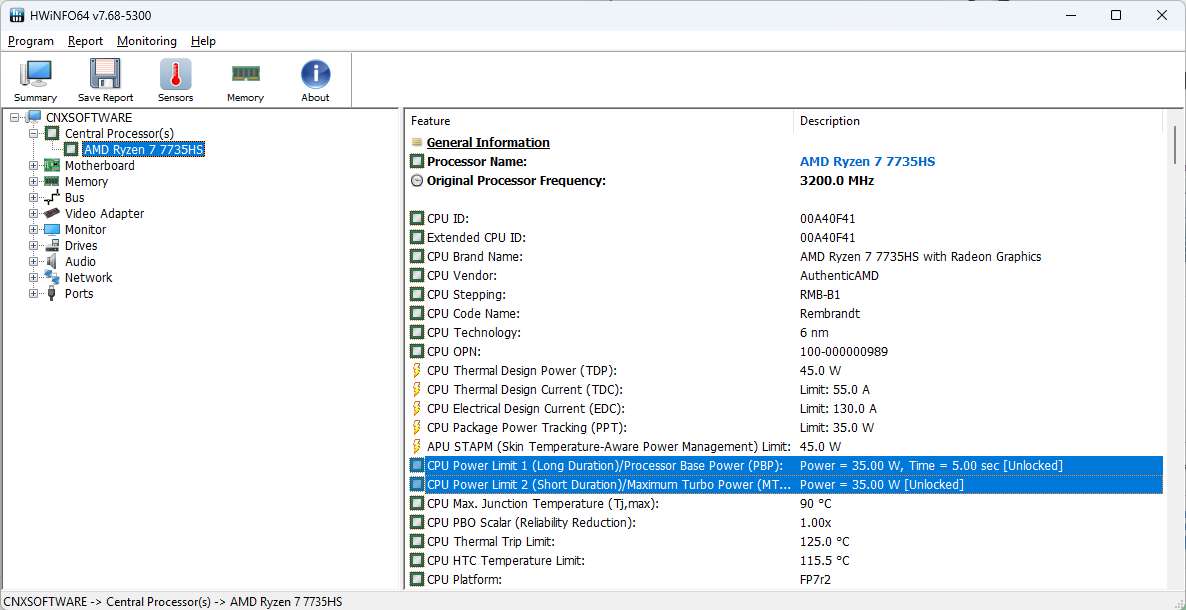1186x610 pixels.
Task: Click the chip icon beside CPU Code Name
Action: [x=417, y=313]
